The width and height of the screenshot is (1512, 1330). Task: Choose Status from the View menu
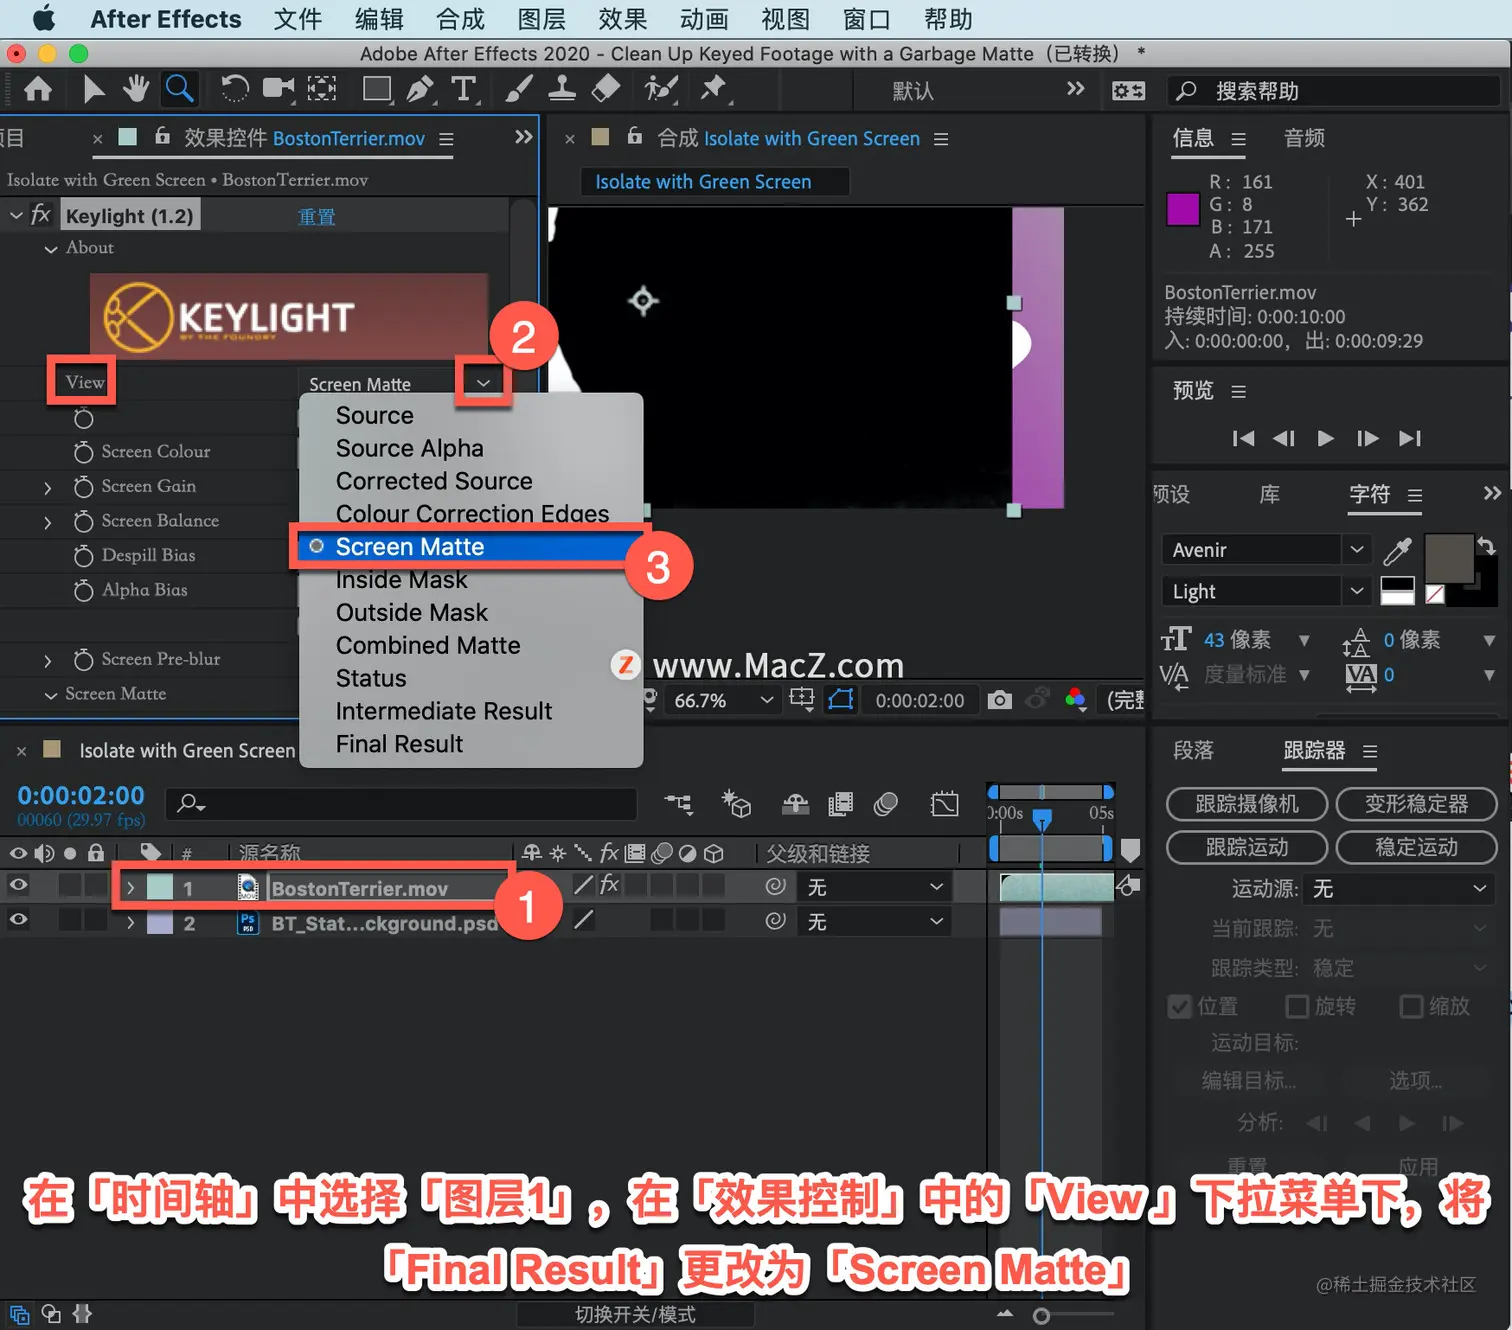click(x=371, y=678)
